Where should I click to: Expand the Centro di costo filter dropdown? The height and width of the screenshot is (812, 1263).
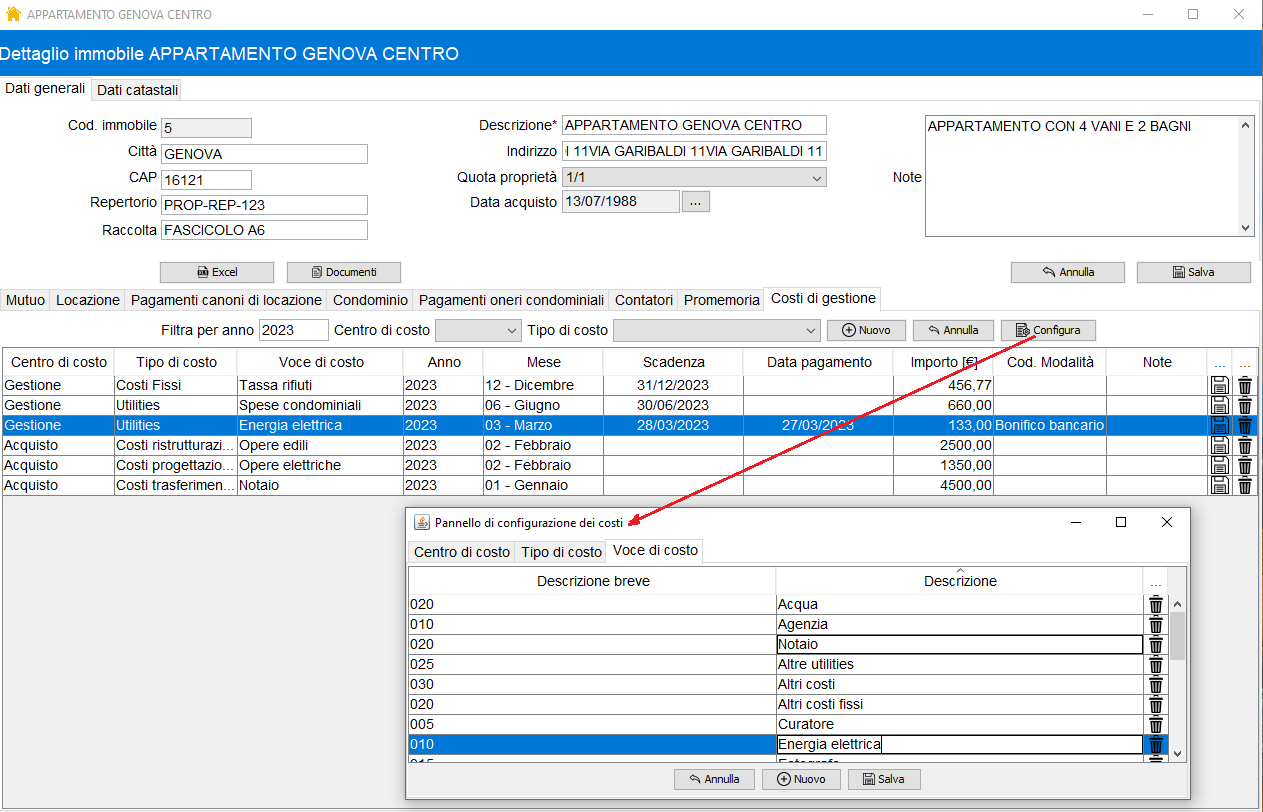(x=478, y=330)
